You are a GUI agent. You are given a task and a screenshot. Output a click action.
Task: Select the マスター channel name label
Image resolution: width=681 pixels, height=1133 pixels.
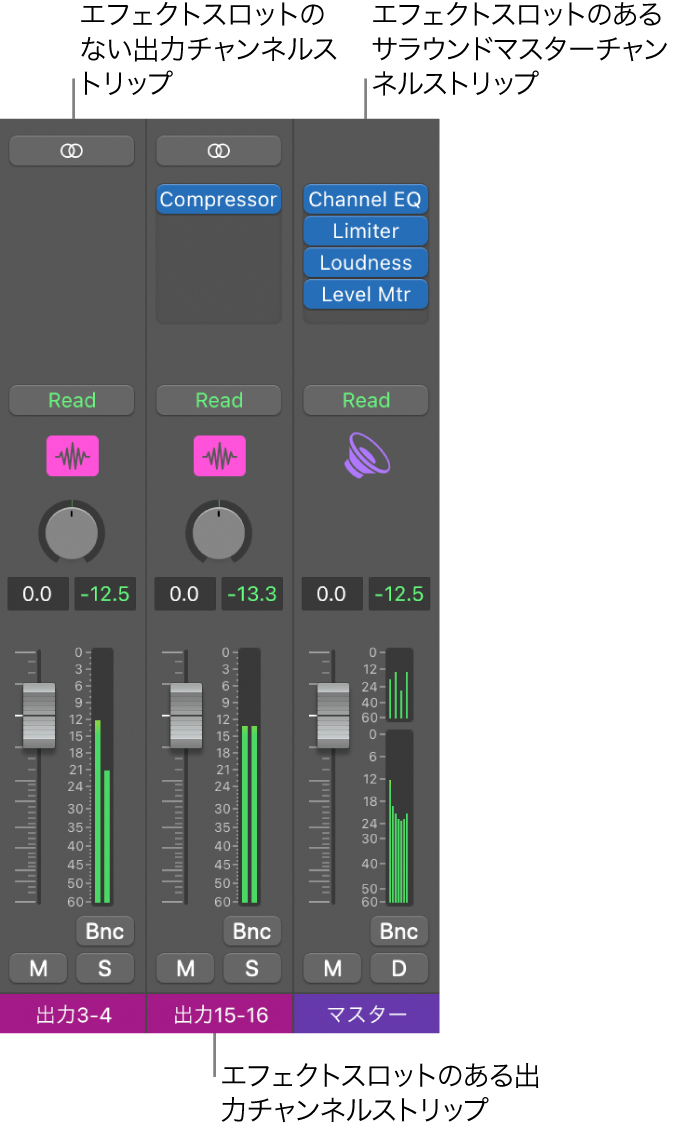tap(367, 1014)
